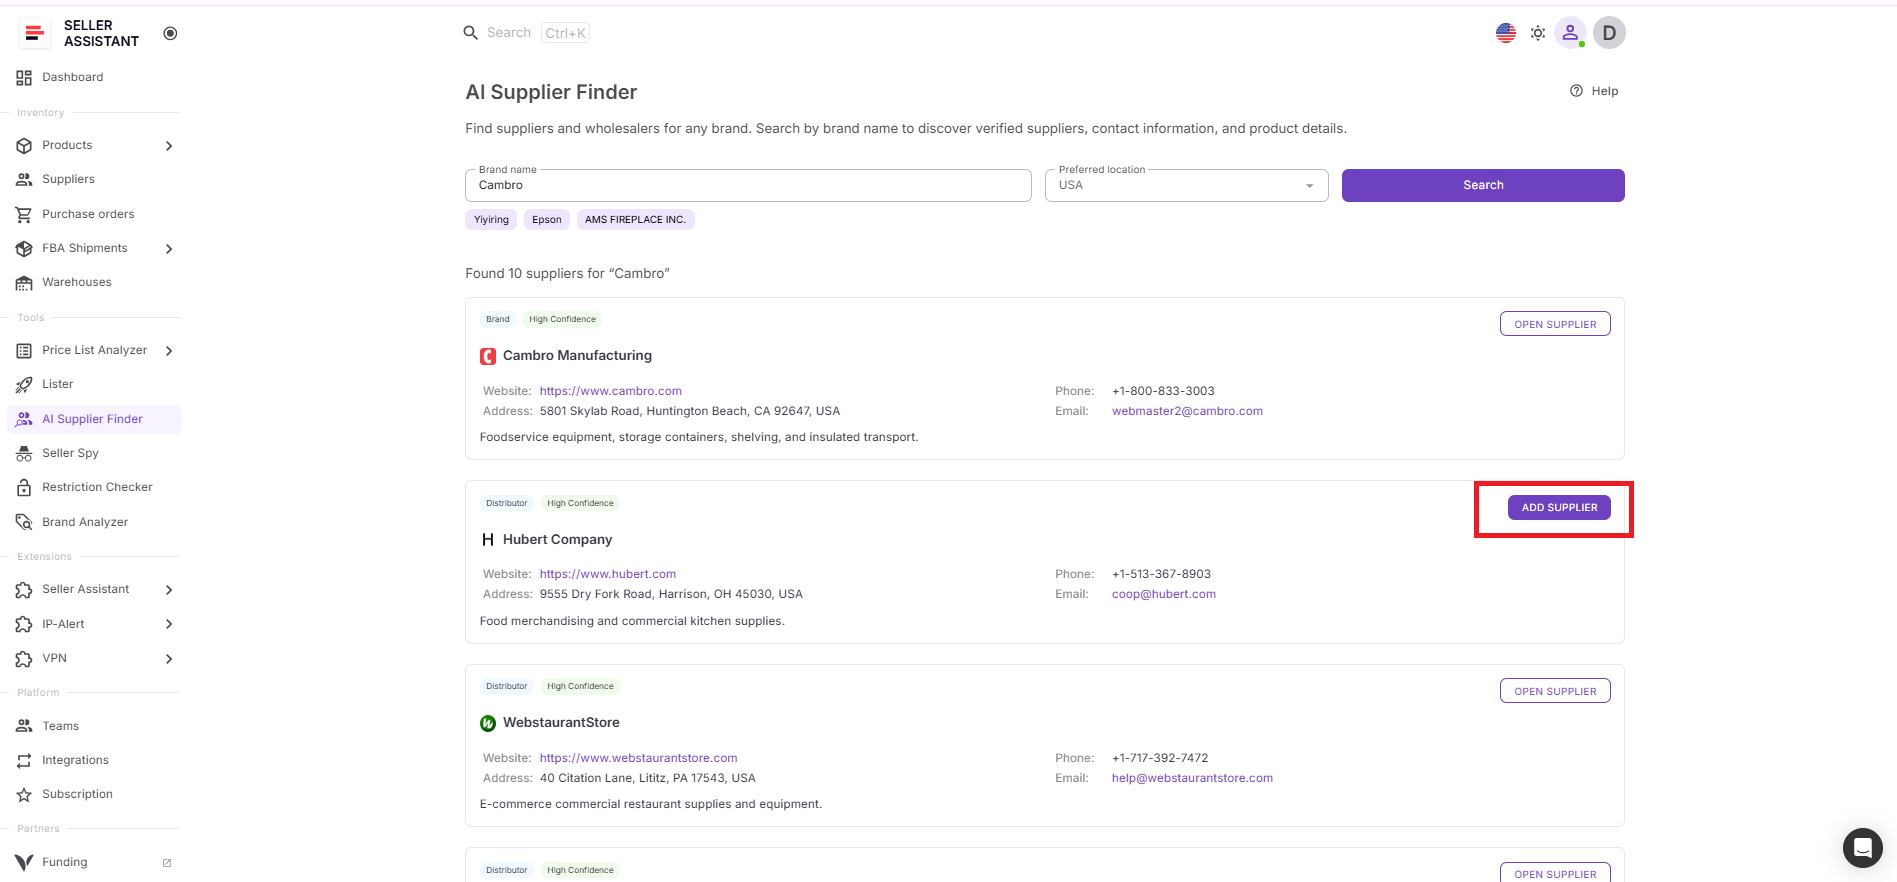This screenshot has width=1897, height=882.
Task: Toggle the sidebar pin radio icon
Action: (170, 33)
